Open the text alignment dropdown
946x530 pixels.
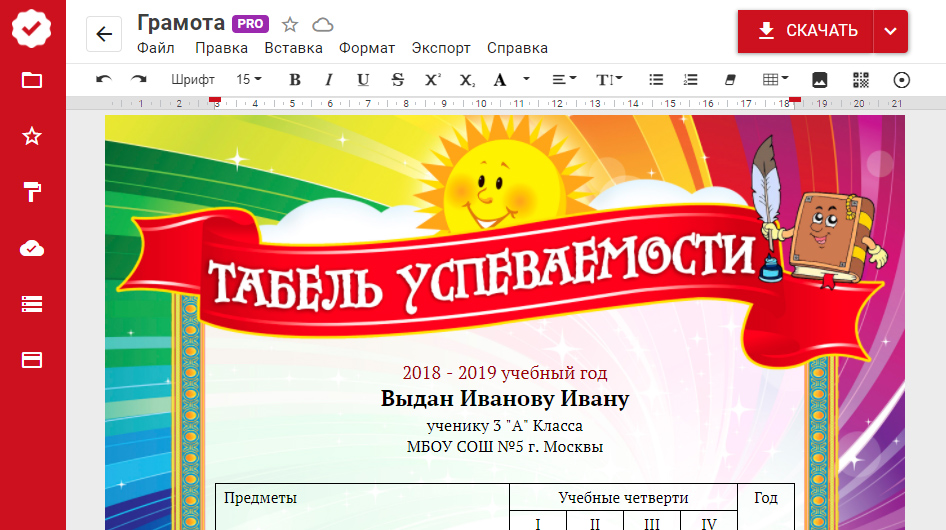564,80
